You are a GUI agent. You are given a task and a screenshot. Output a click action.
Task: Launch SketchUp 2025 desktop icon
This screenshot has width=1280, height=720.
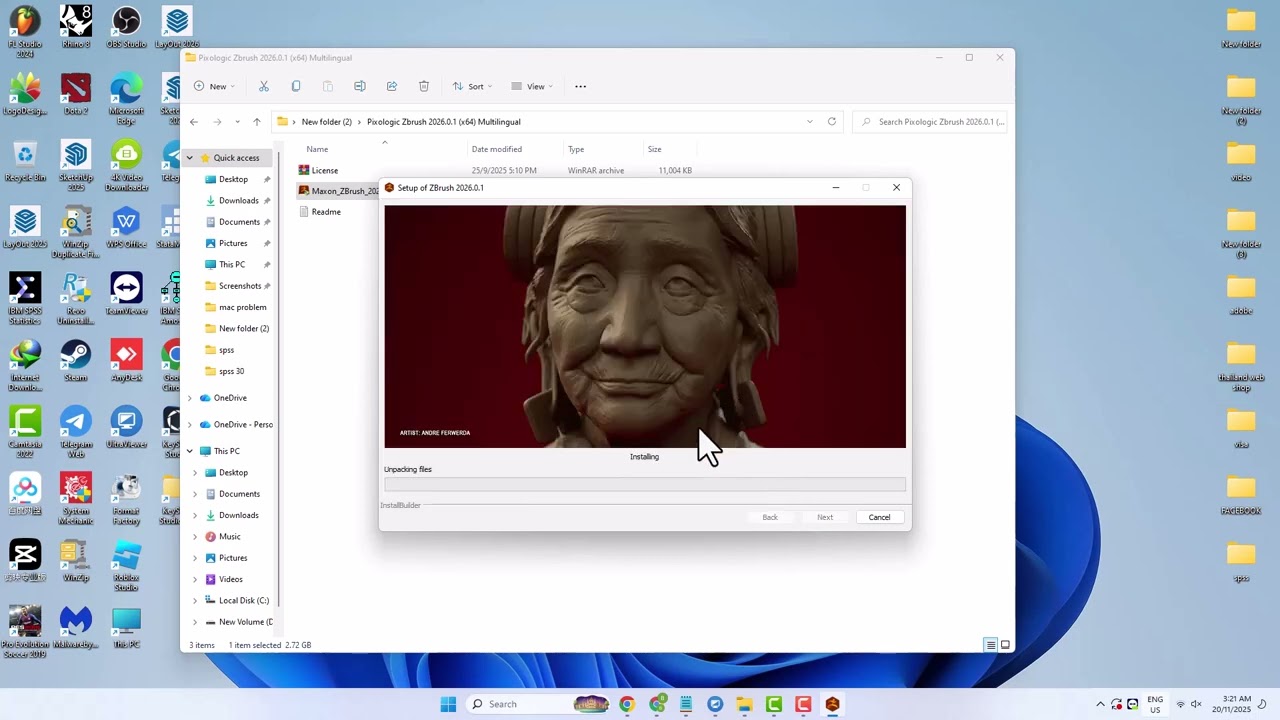[76, 165]
